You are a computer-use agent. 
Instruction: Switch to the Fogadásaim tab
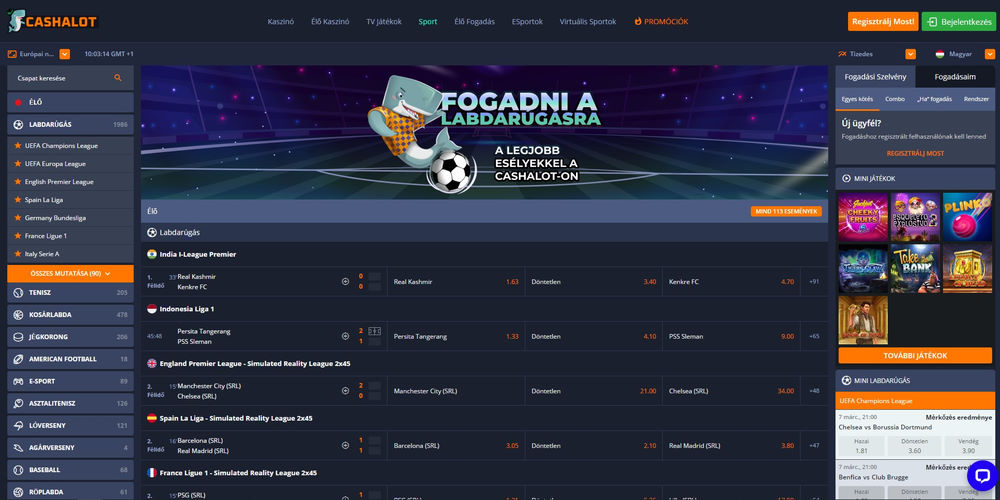pos(955,77)
